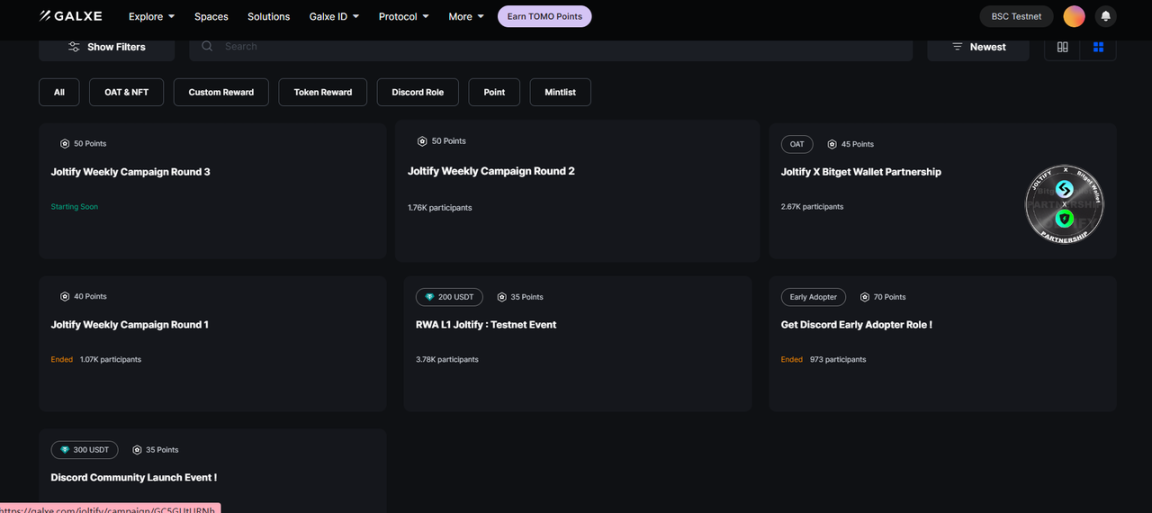Click the Show Filters button
The image size is (1152, 513).
(x=107, y=46)
